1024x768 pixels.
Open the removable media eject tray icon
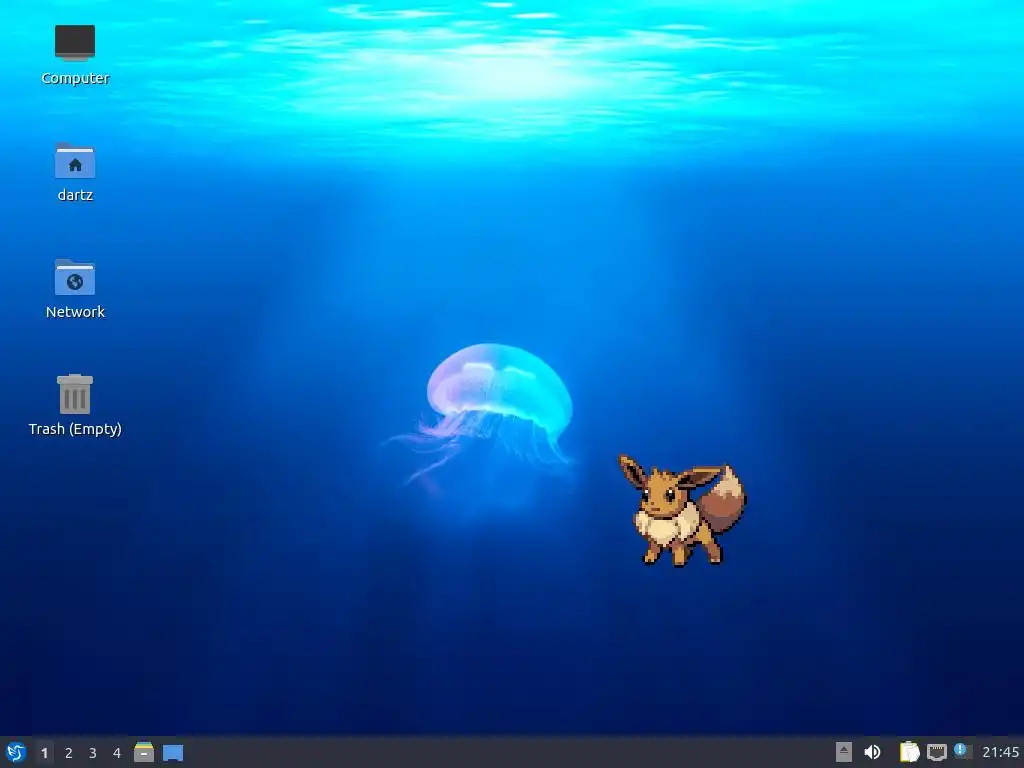pyautogui.click(x=844, y=752)
